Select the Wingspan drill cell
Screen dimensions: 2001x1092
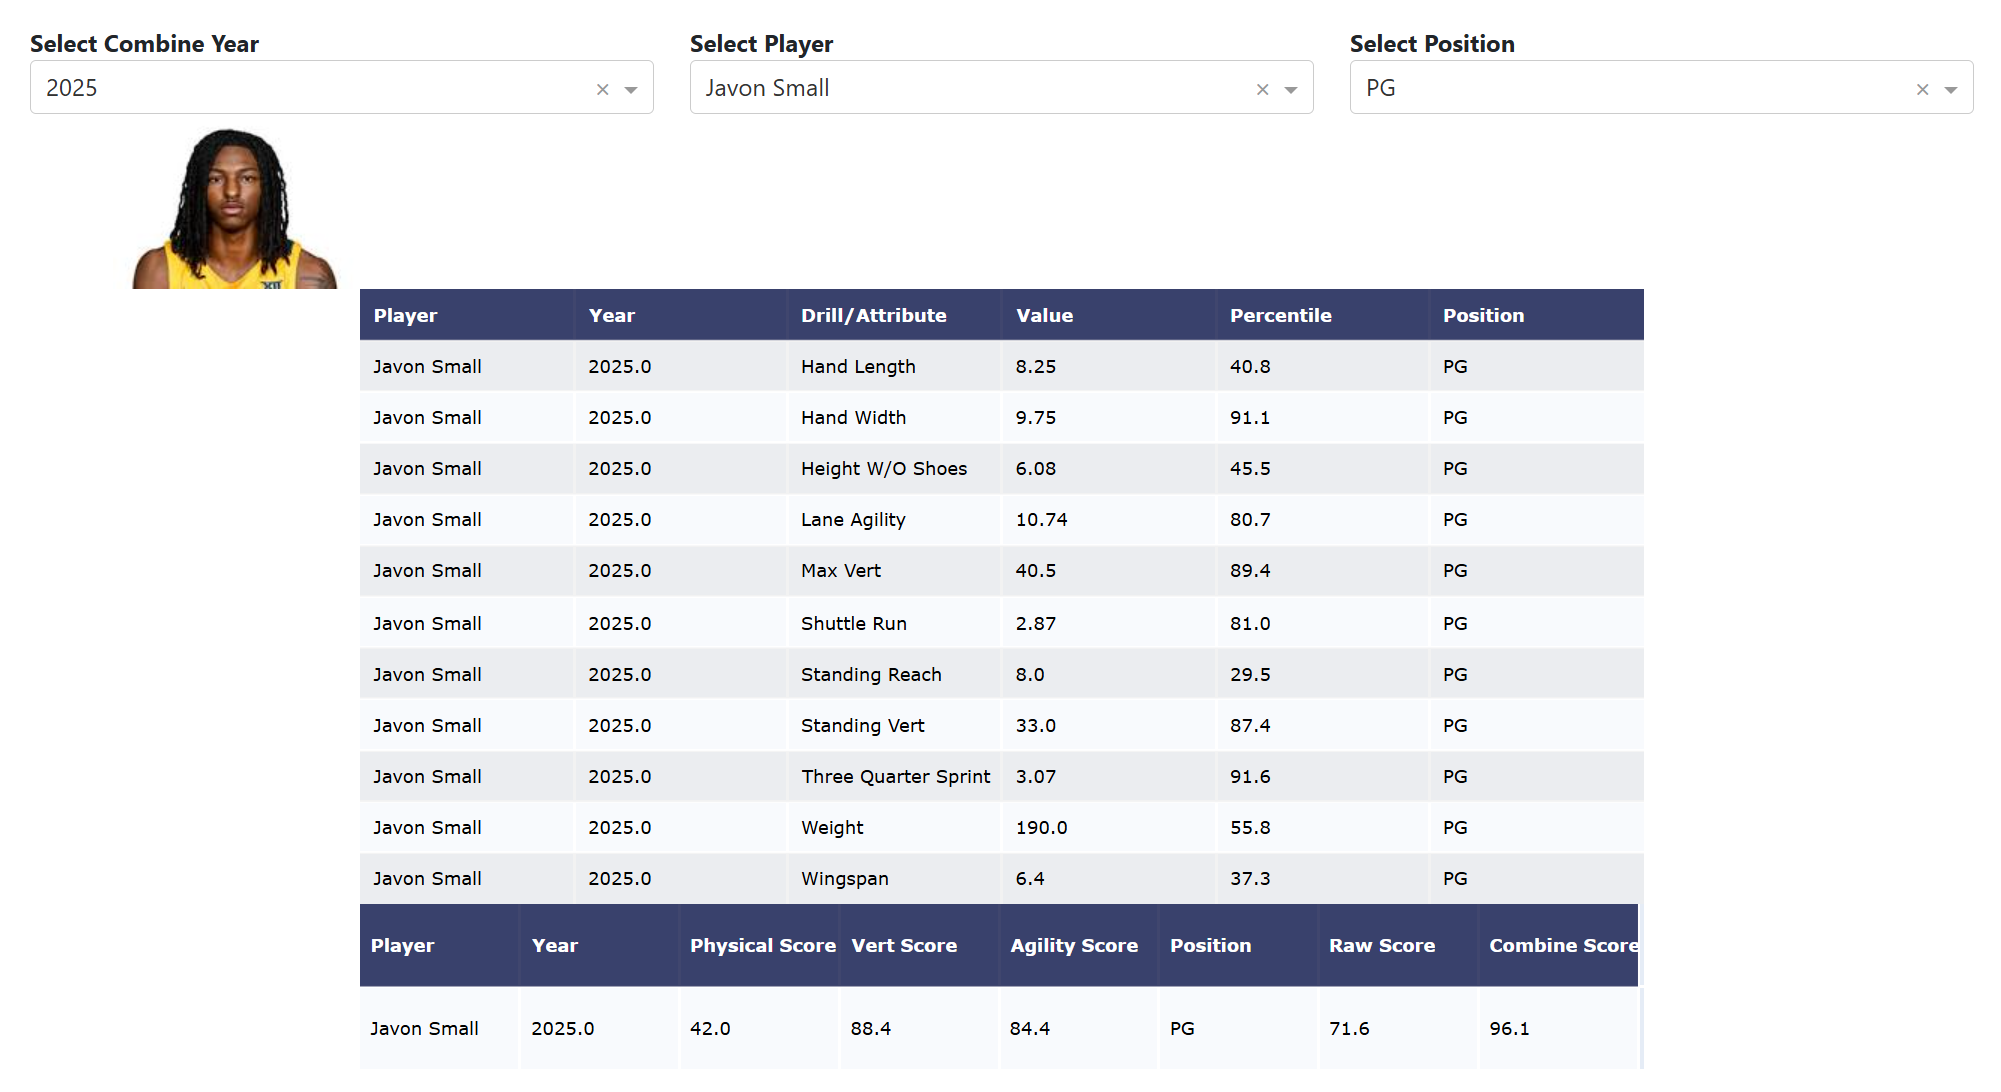point(844,879)
